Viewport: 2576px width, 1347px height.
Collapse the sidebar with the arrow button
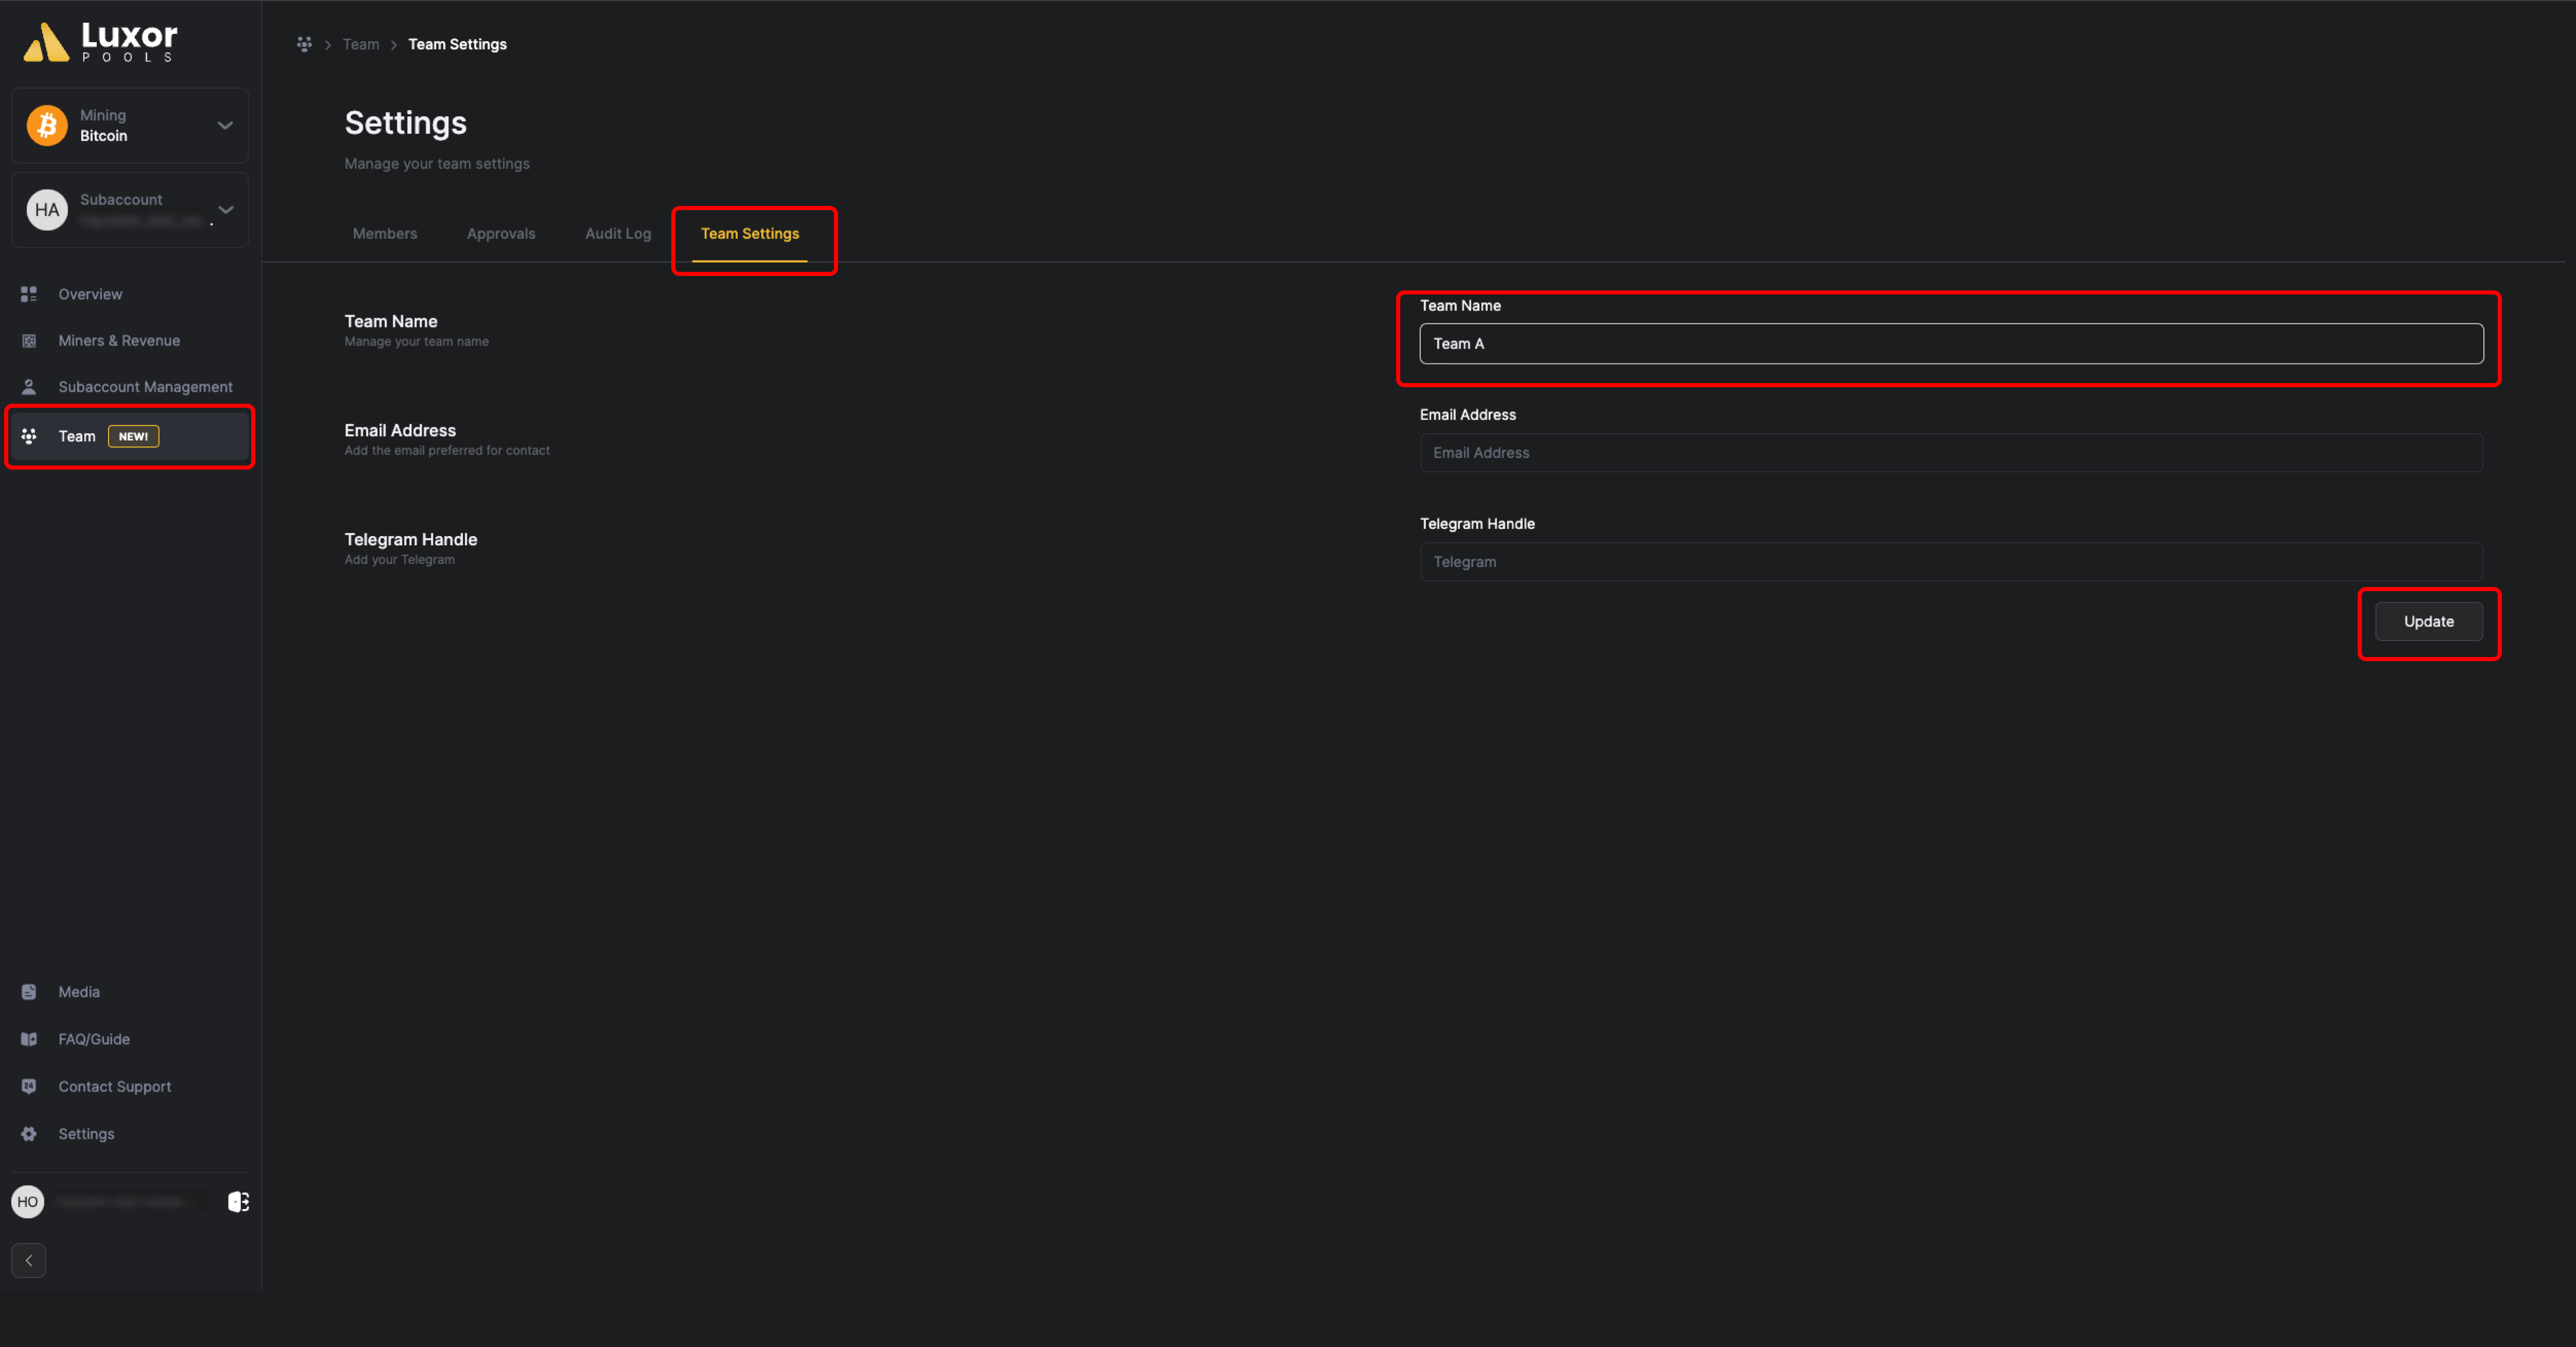29,1261
